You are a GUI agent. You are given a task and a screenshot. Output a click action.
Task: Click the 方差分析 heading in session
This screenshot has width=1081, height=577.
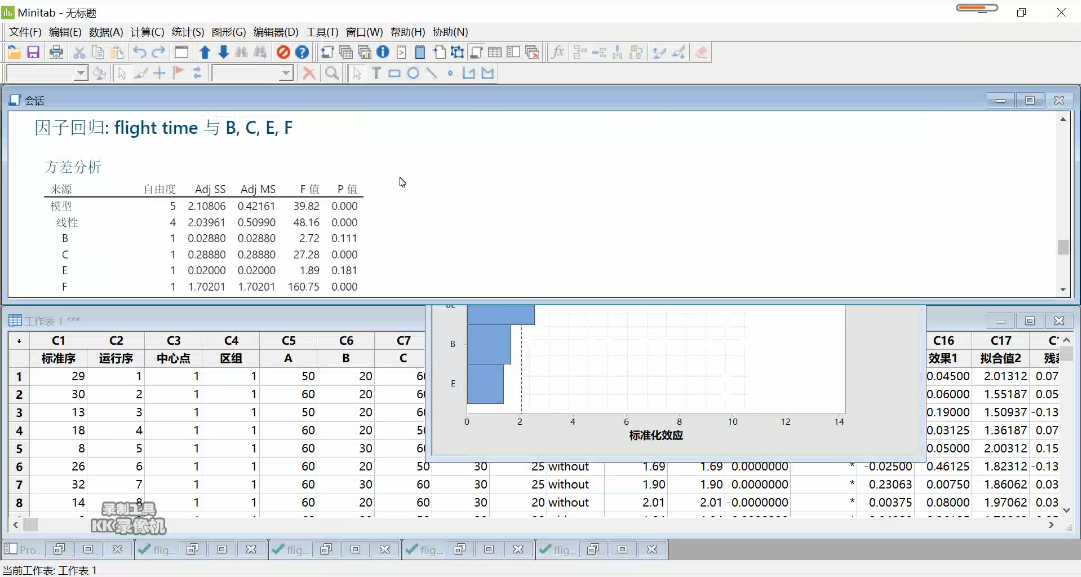[x=73, y=167]
